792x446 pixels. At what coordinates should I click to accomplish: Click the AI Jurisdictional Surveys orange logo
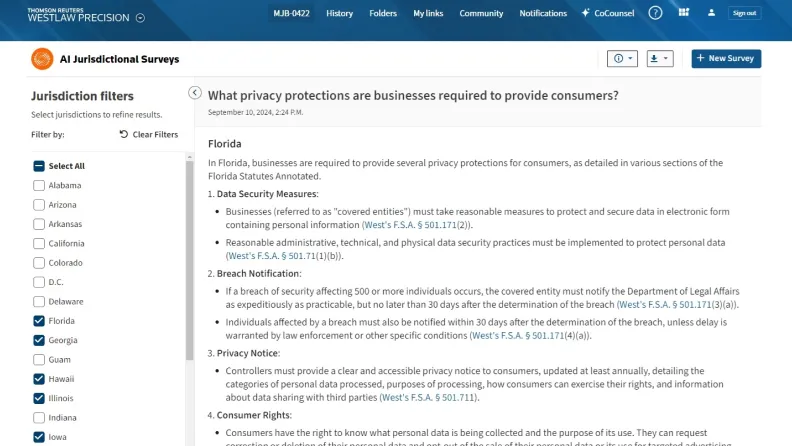click(x=42, y=59)
